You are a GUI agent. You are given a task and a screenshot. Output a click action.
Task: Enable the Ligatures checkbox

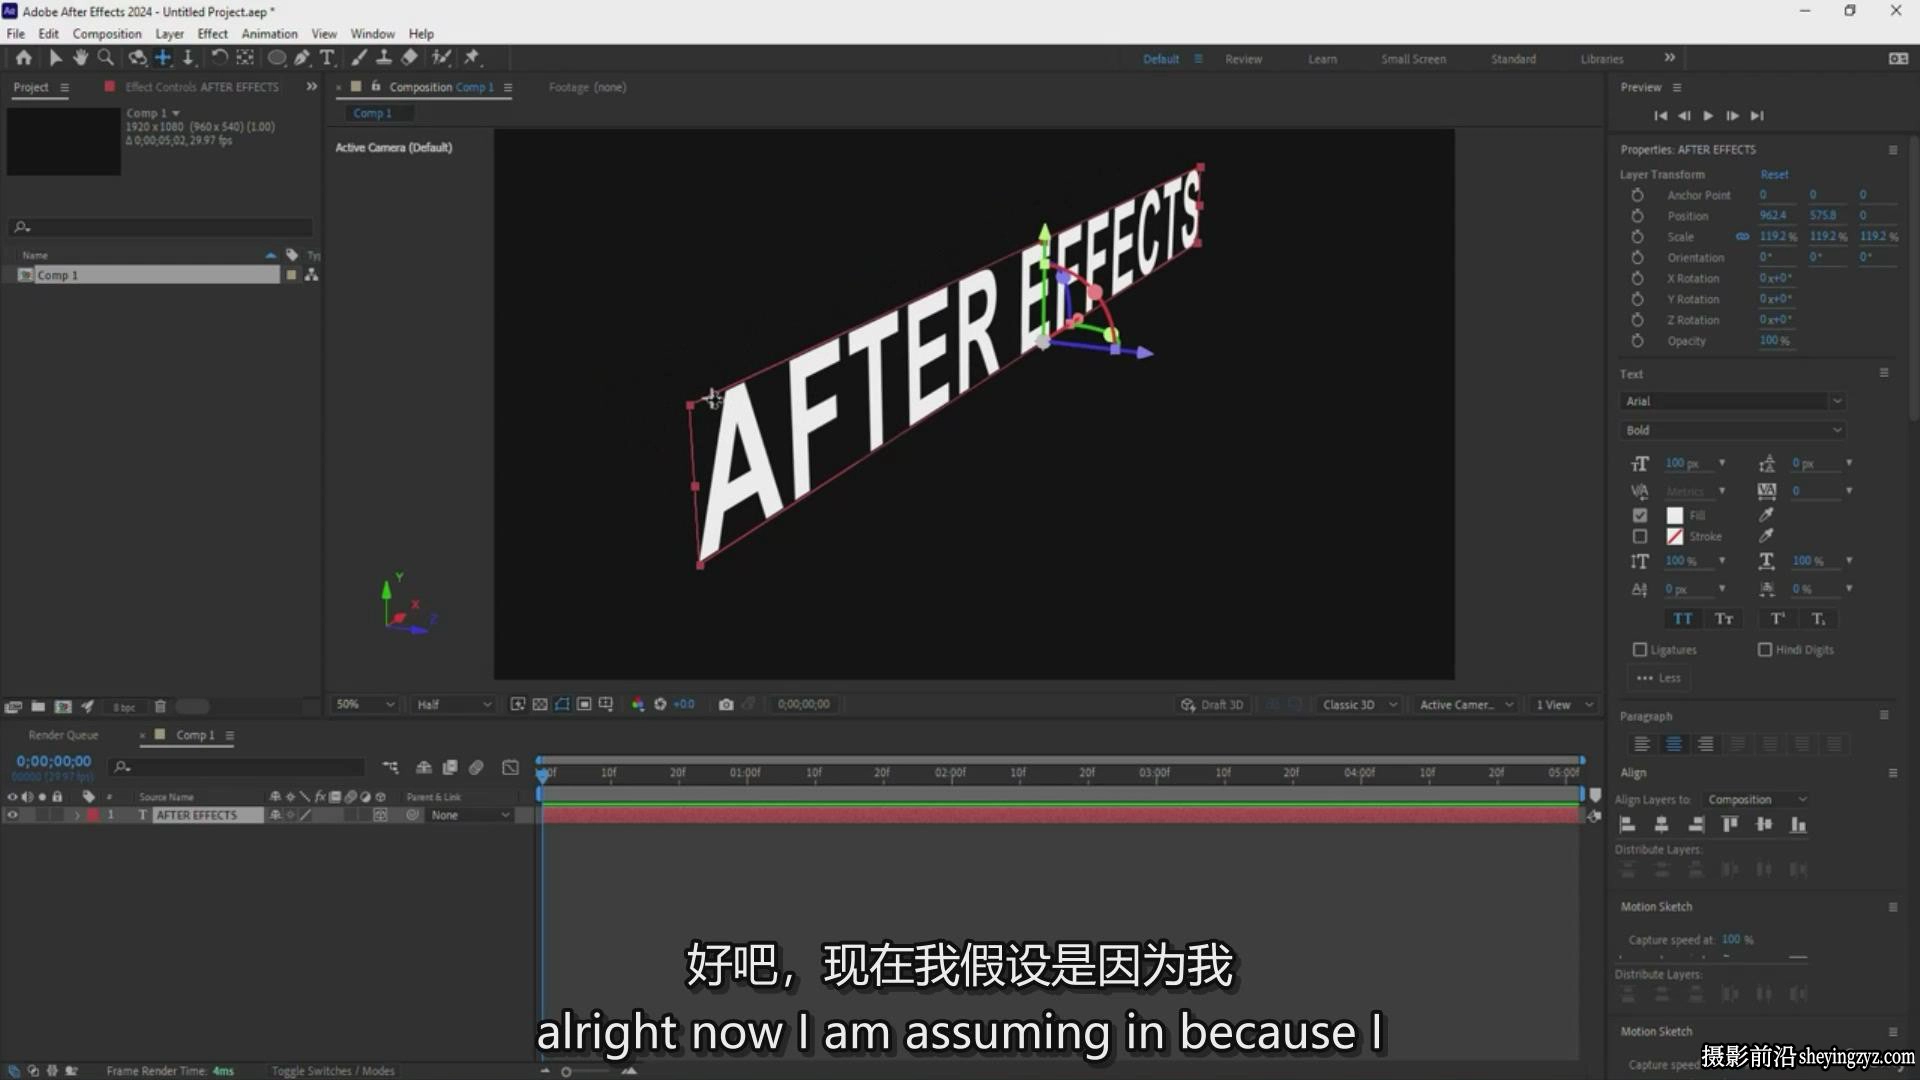1640,649
